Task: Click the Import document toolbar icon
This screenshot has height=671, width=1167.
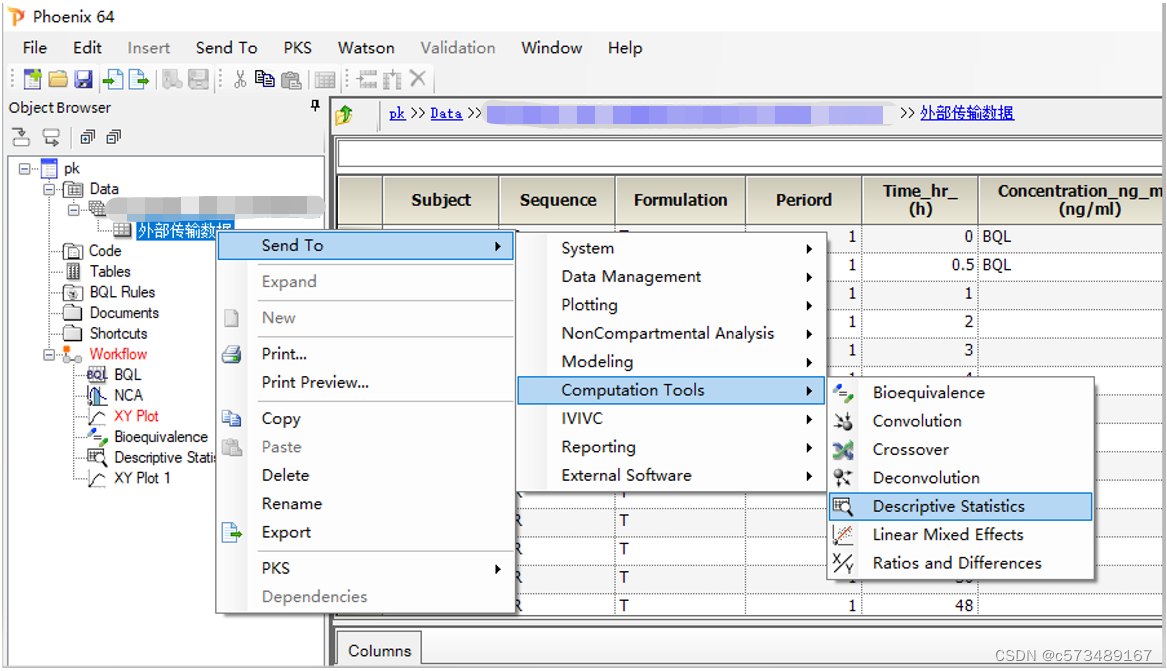Action: tap(112, 79)
